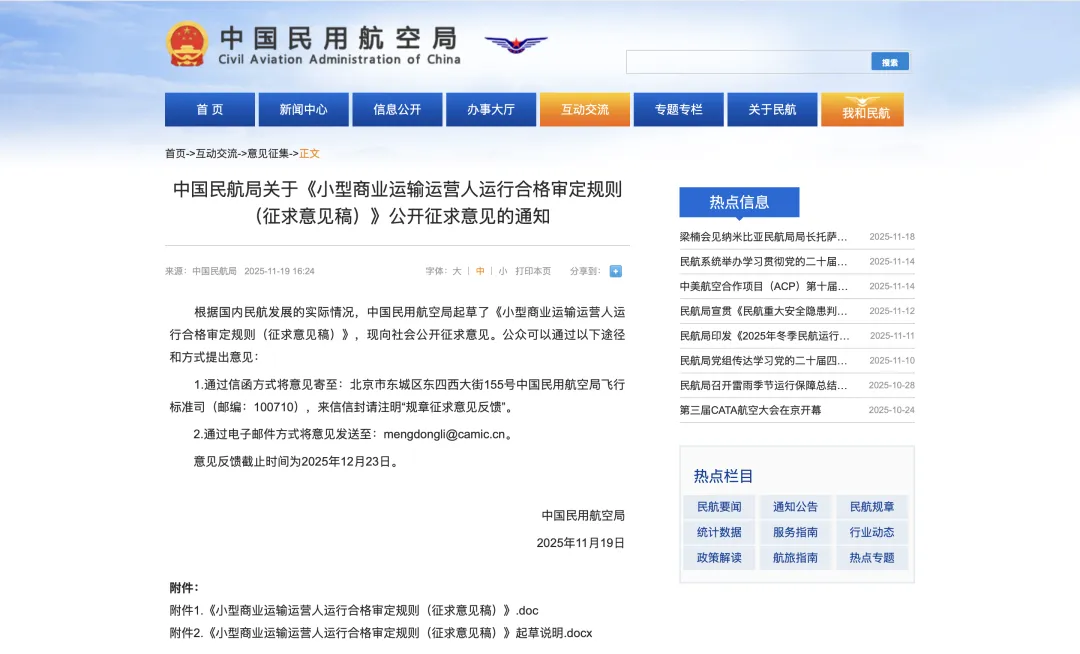The image size is (1080, 654).
Task: Open the 通知公告 hot column
Action: [x=794, y=506]
